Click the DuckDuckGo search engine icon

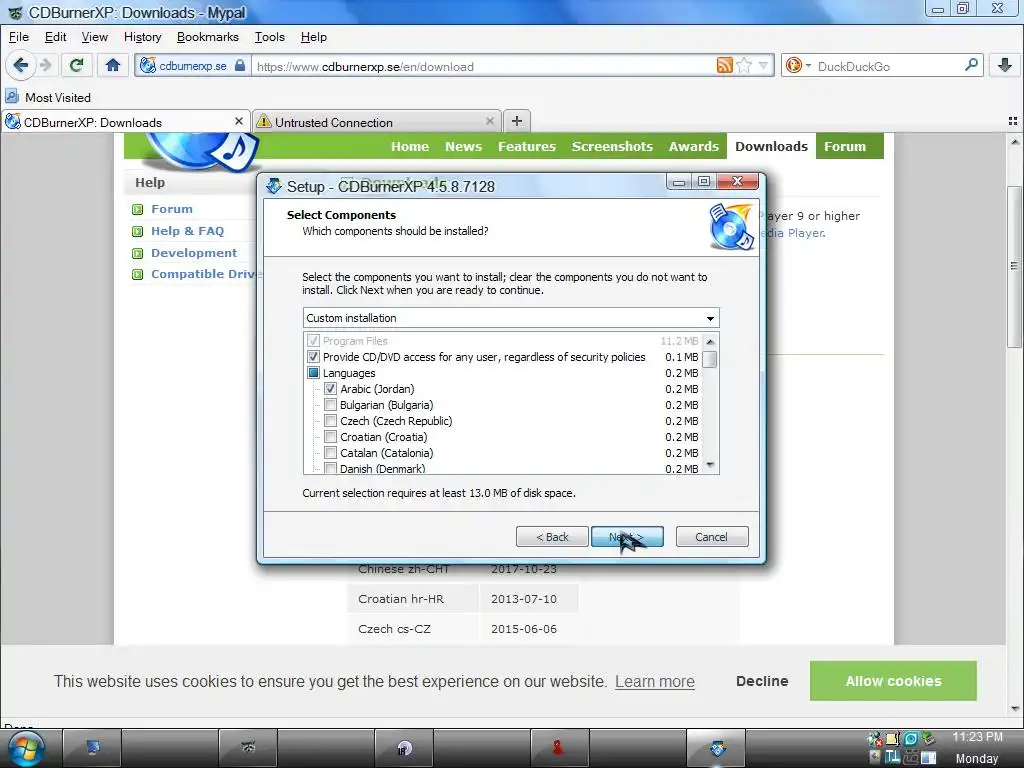pos(793,65)
